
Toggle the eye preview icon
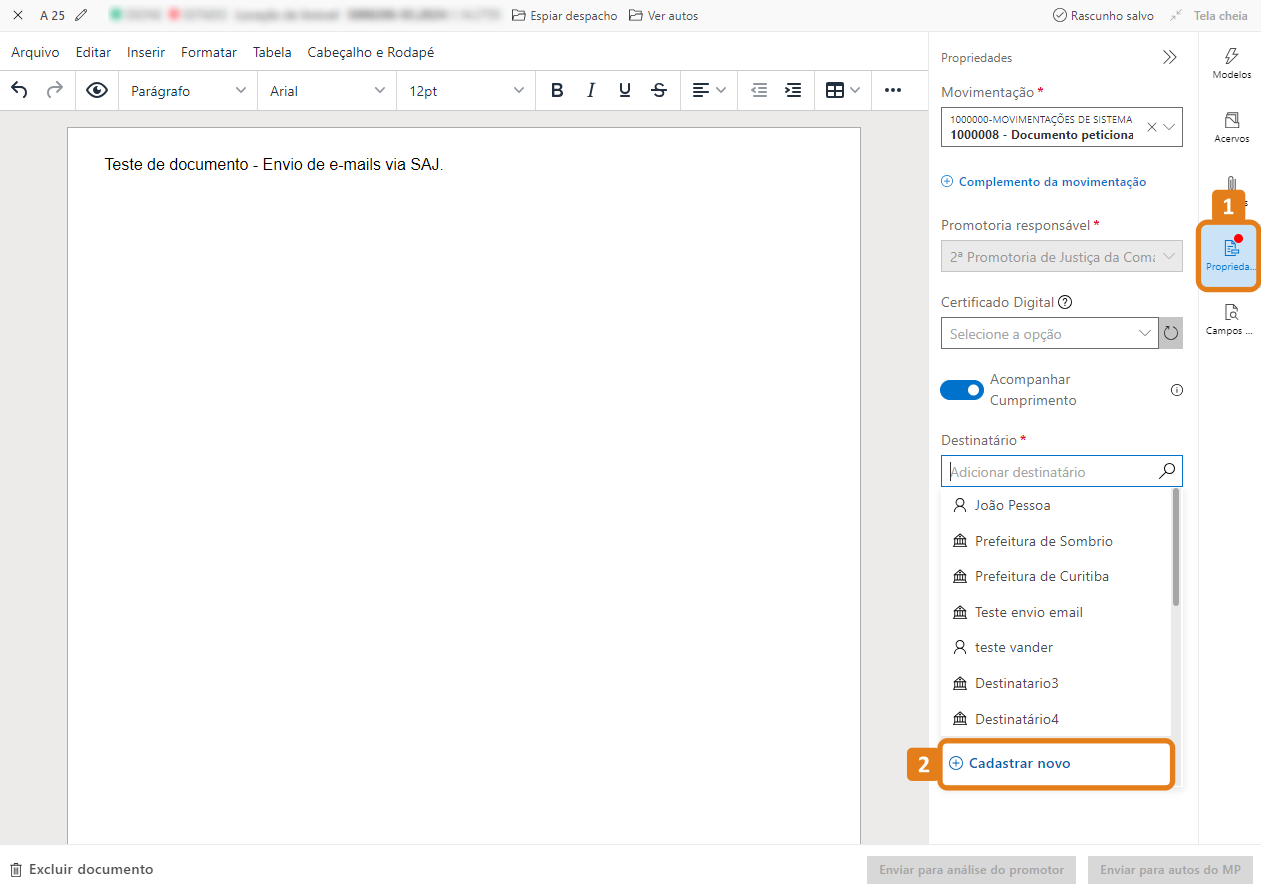(97, 91)
